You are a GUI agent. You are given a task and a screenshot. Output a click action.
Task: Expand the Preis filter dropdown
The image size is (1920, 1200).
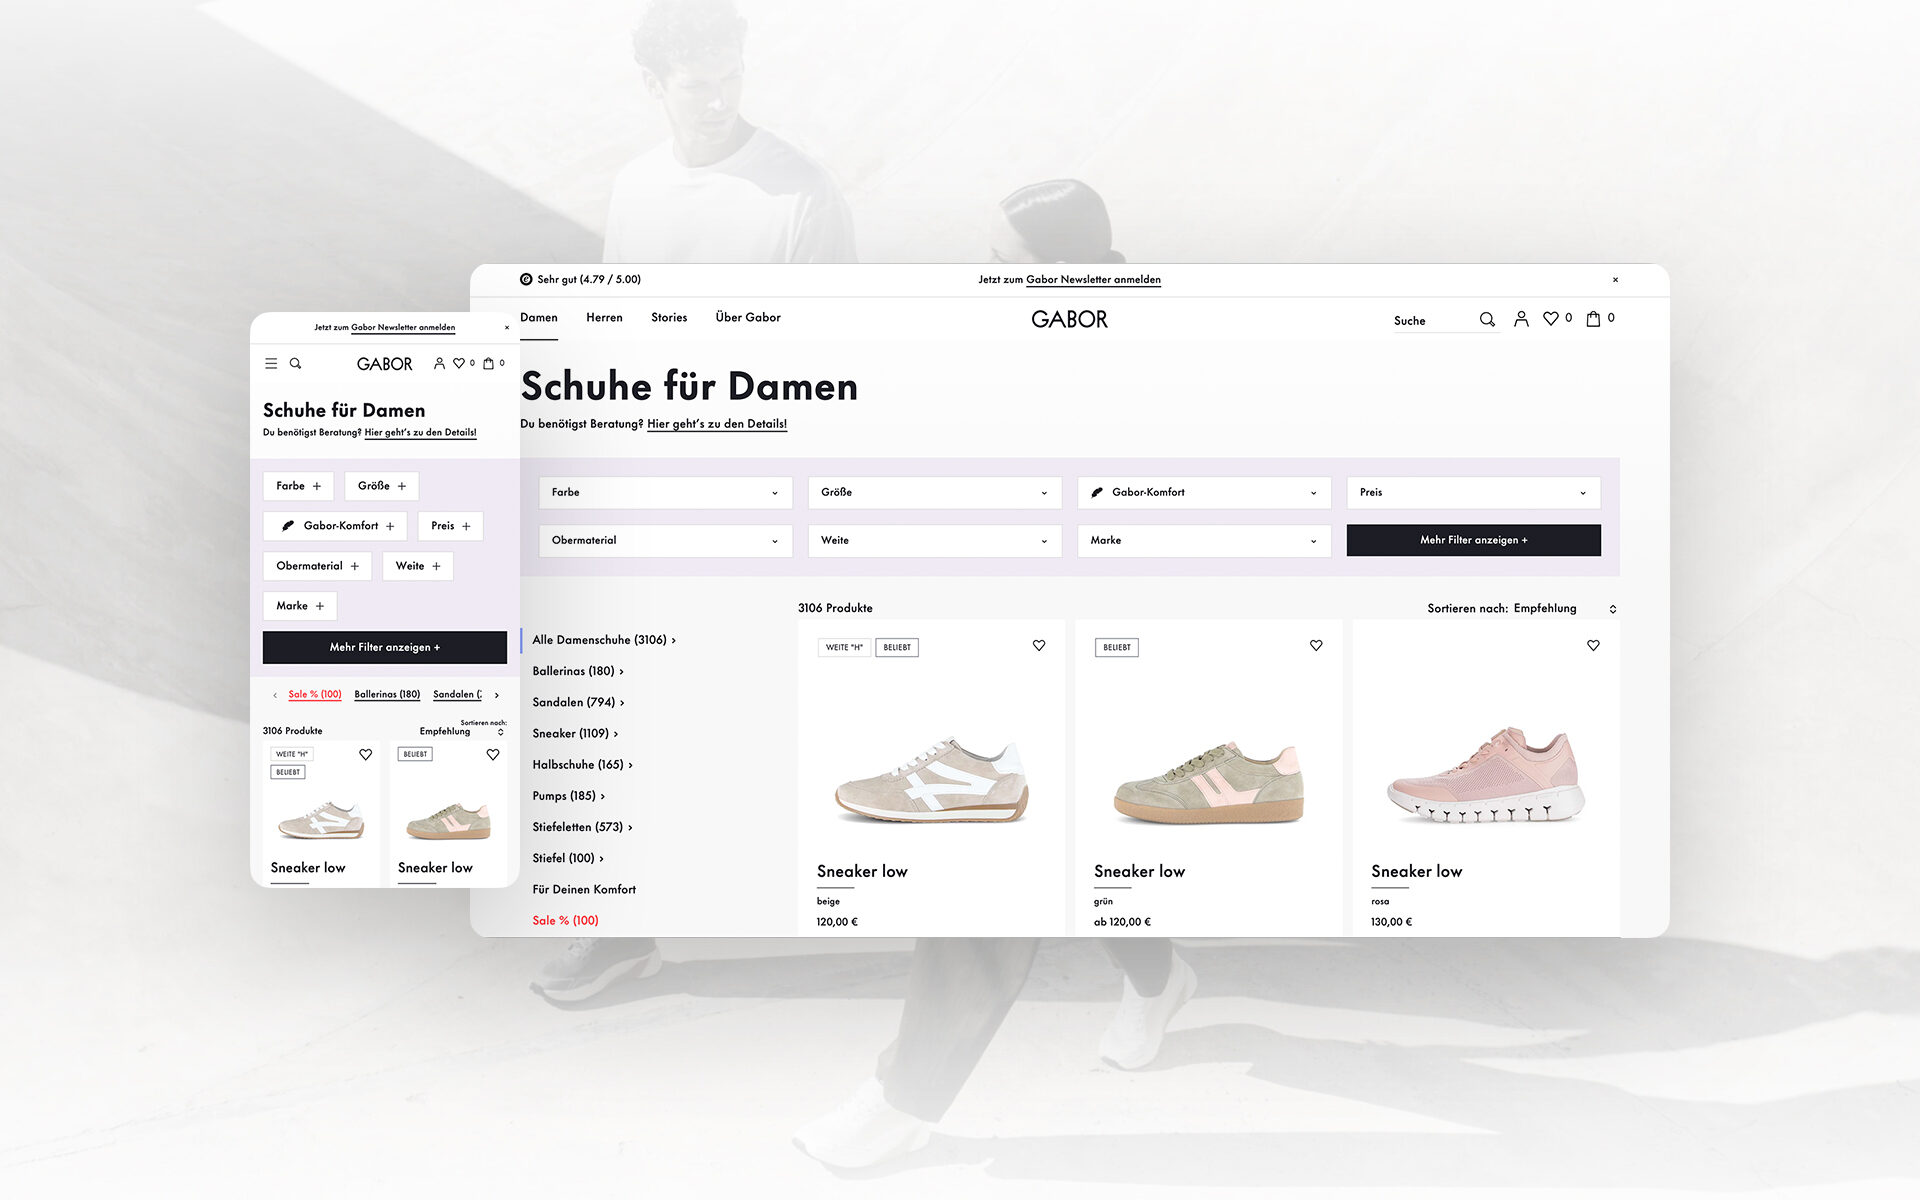[1472, 492]
